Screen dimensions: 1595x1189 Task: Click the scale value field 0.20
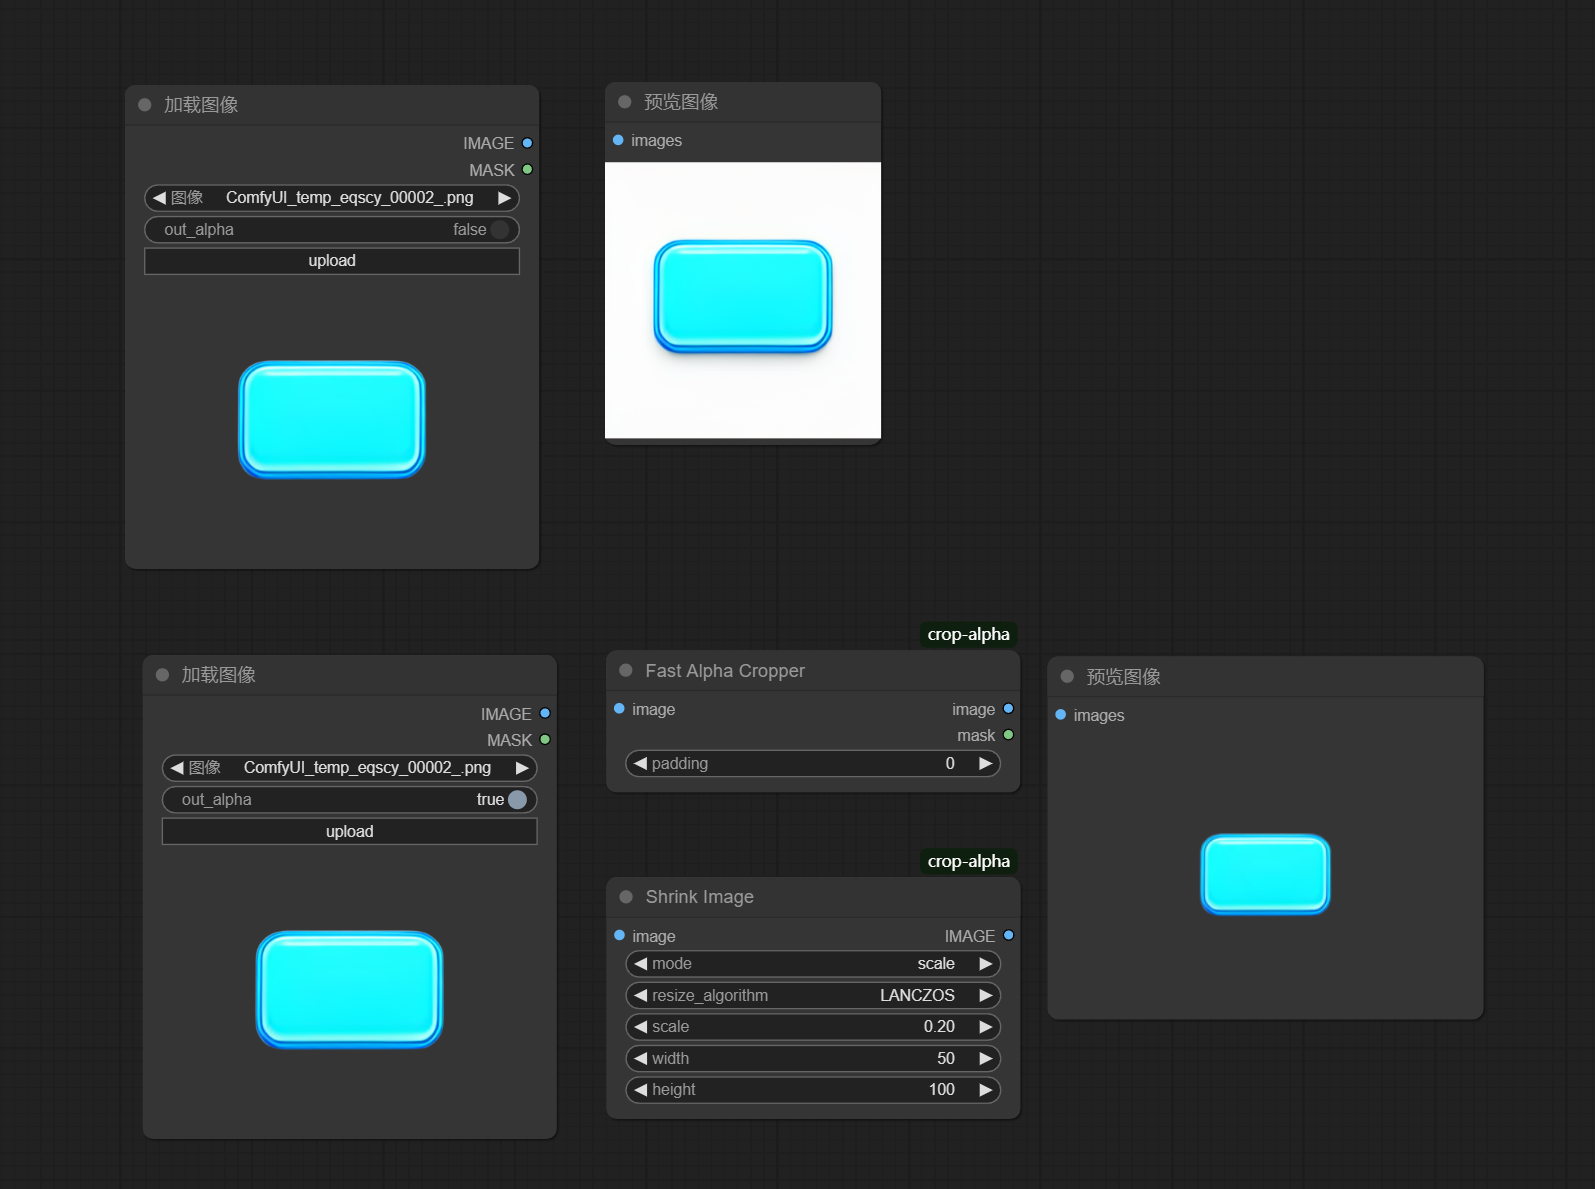(813, 1027)
